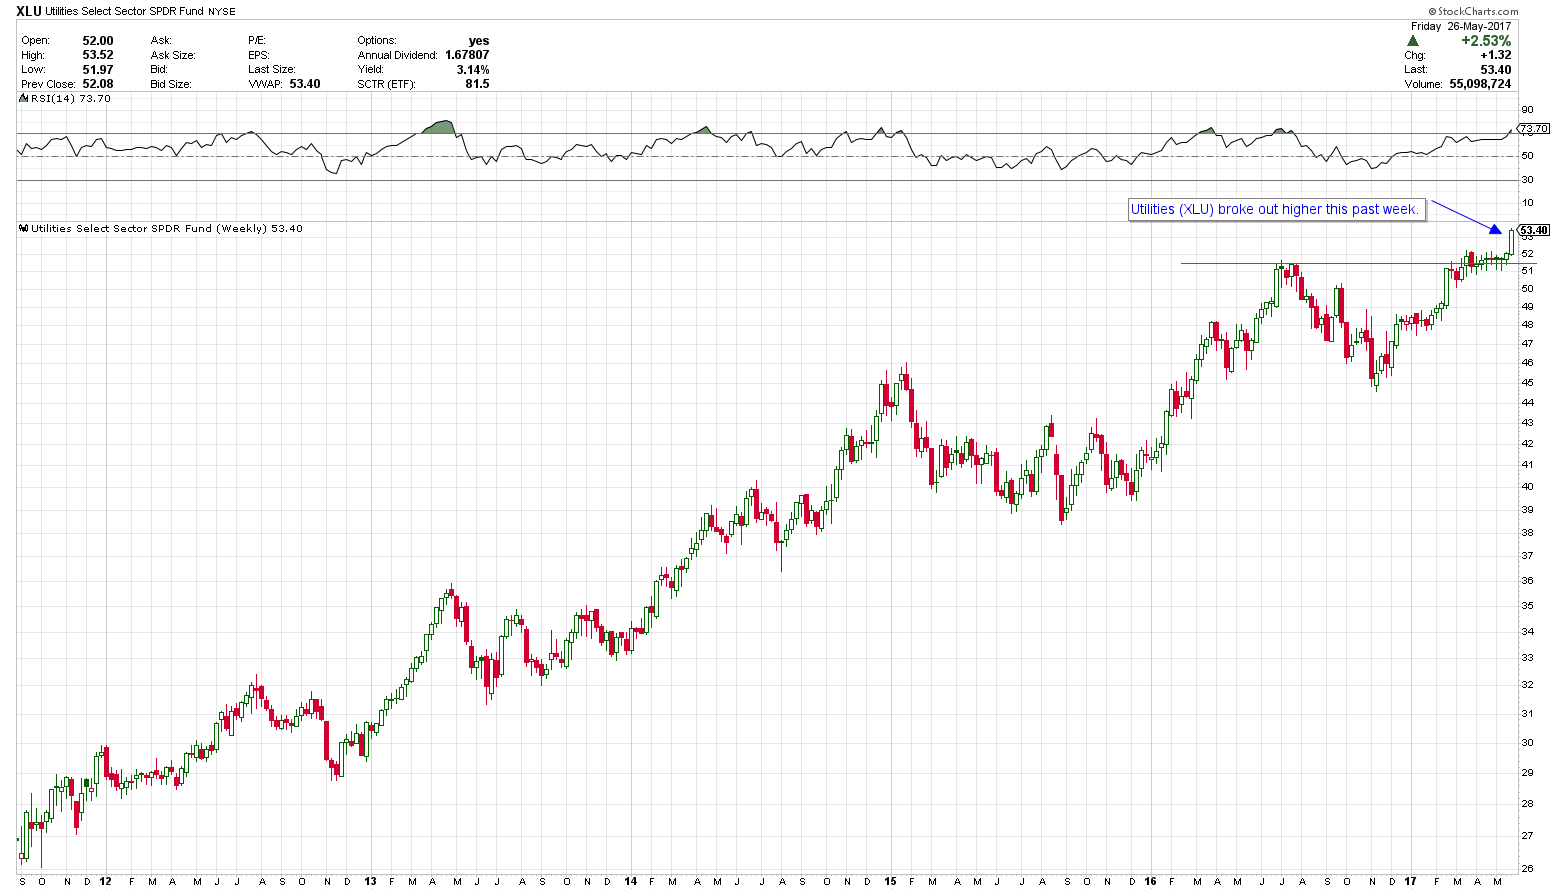Click the Options value 'yes'
The height and width of the screenshot is (890, 1565).
(x=479, y=41)
